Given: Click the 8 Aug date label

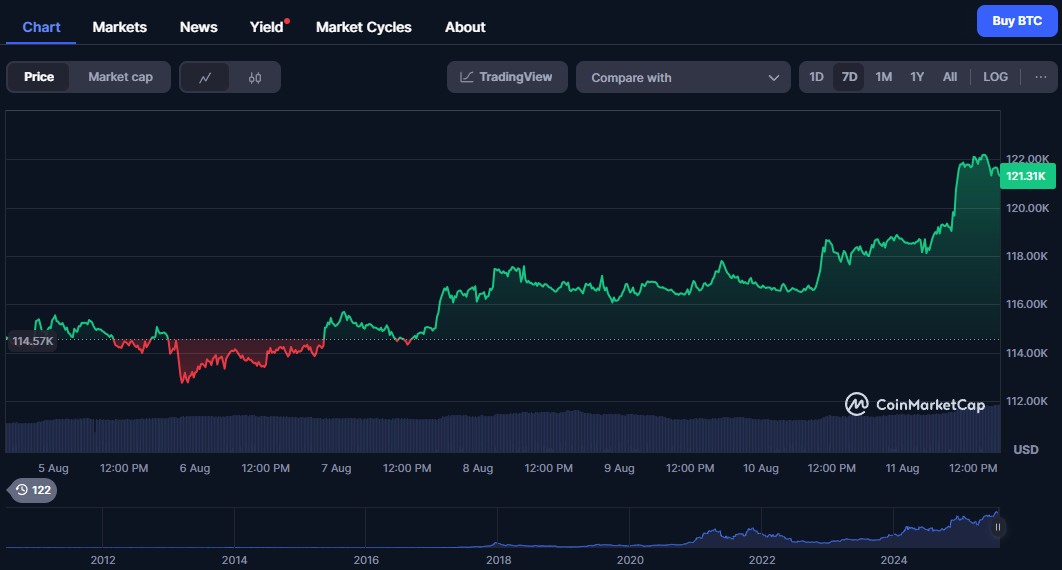Looking at the screenshot, I should point(477,468).
